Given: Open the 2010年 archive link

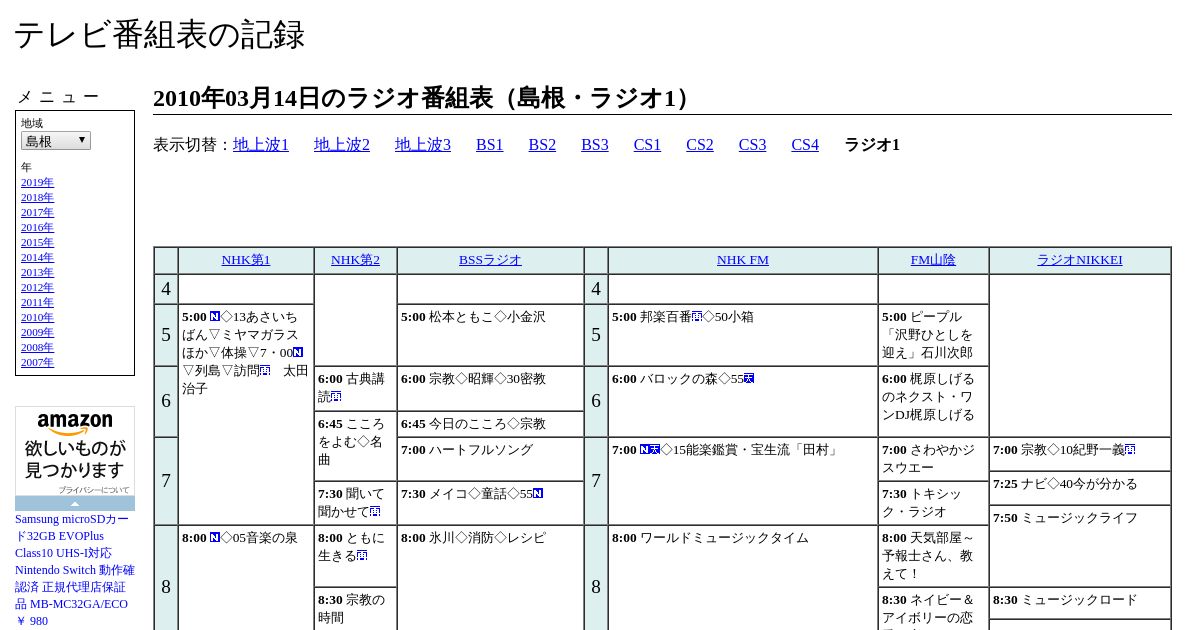Looking at the screenshot, I should click(37, 318).
